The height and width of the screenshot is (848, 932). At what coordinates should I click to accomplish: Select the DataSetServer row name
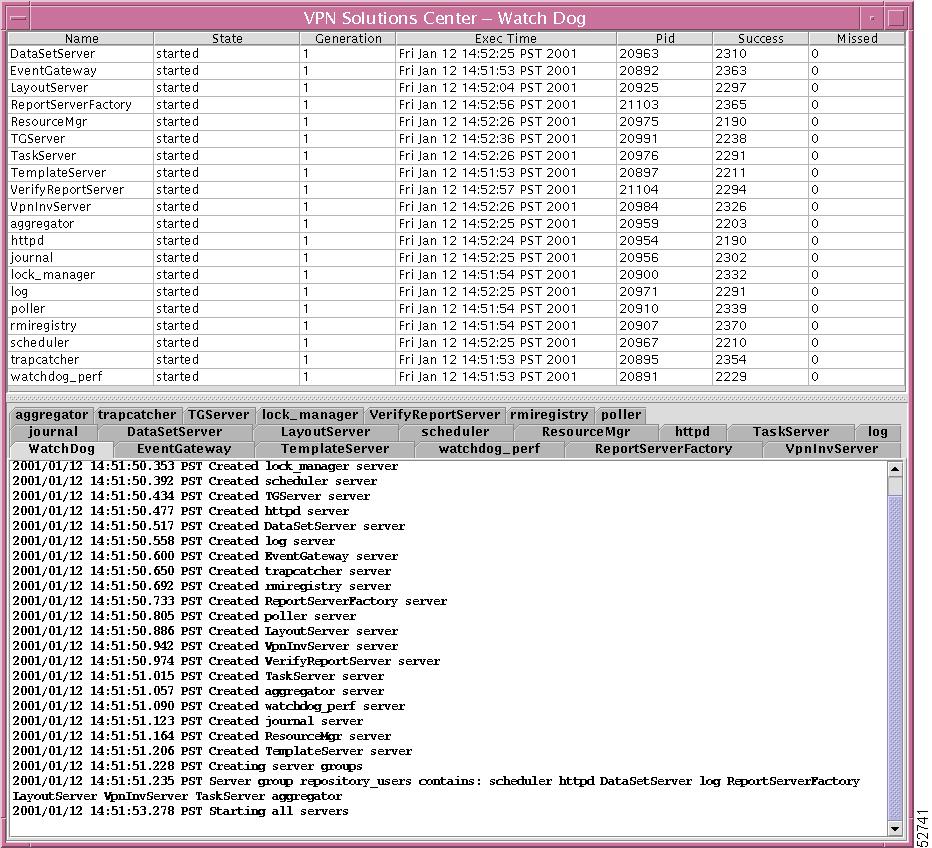click(x=52, y=53)
